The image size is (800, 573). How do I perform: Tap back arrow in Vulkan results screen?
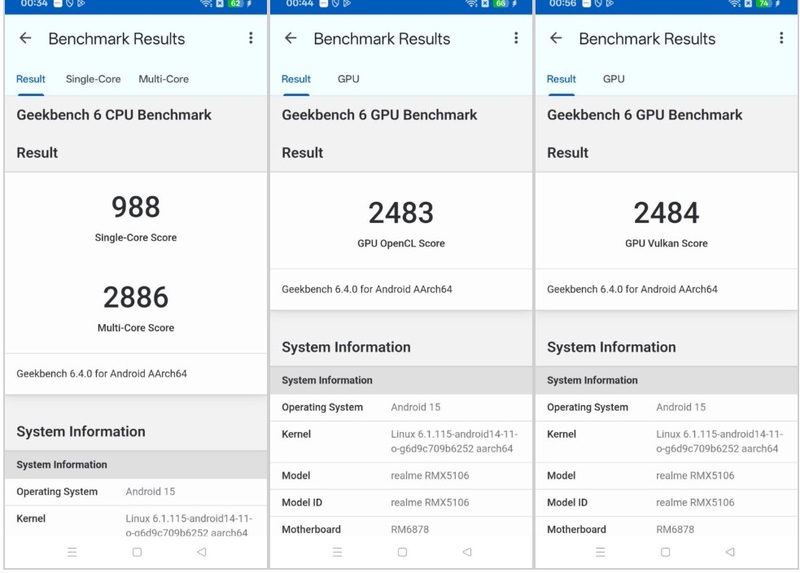tap(556, 38)
